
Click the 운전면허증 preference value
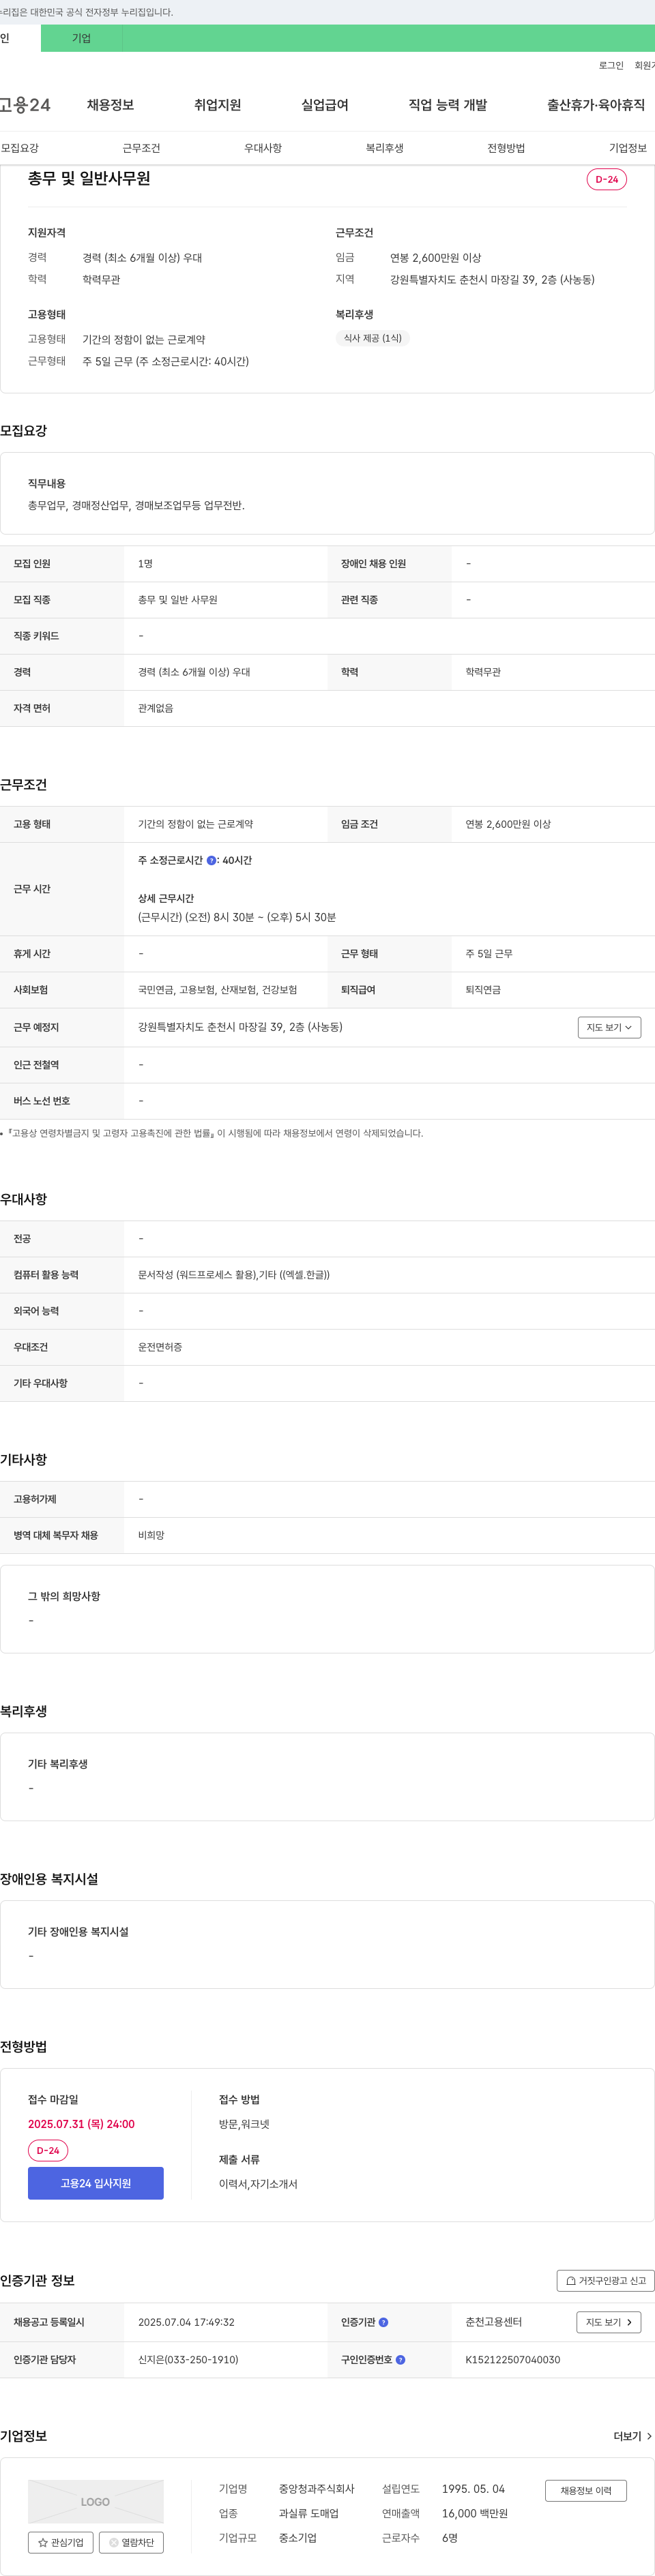pyautogui.click(x=160, y=1347)
